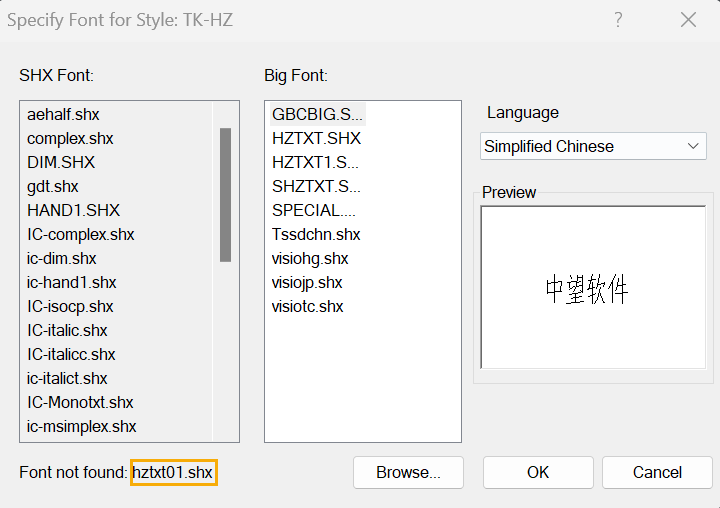Viewport: 720px width, 508px height.
Task: Pick visiotc.shx from Big Font list
Action: [x=307, y=306]
